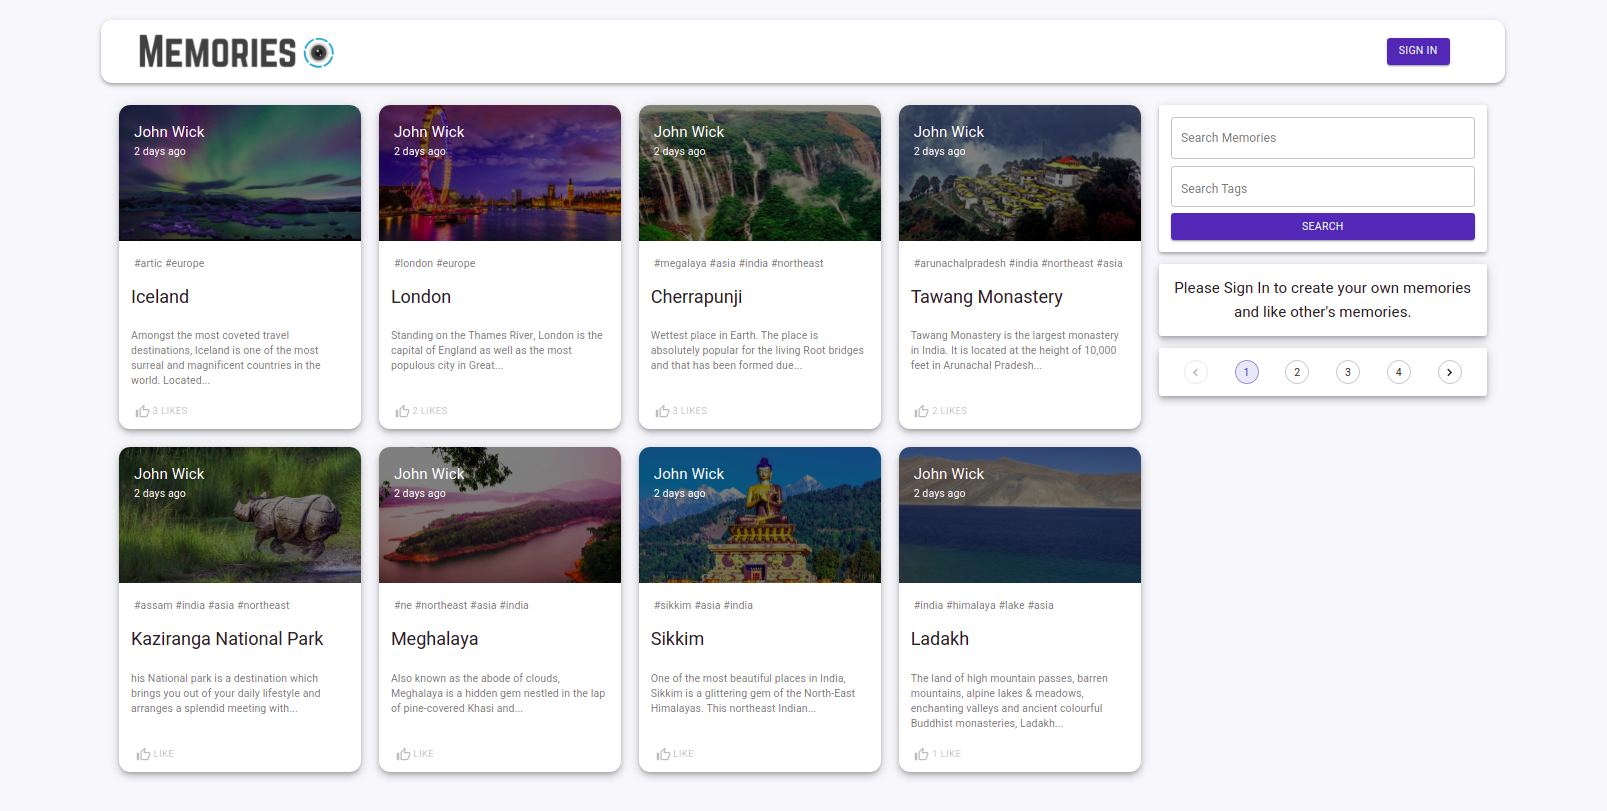
Task: Click '#ne #northeast #asia #india' tags
Action: click(x=461, y=606)
